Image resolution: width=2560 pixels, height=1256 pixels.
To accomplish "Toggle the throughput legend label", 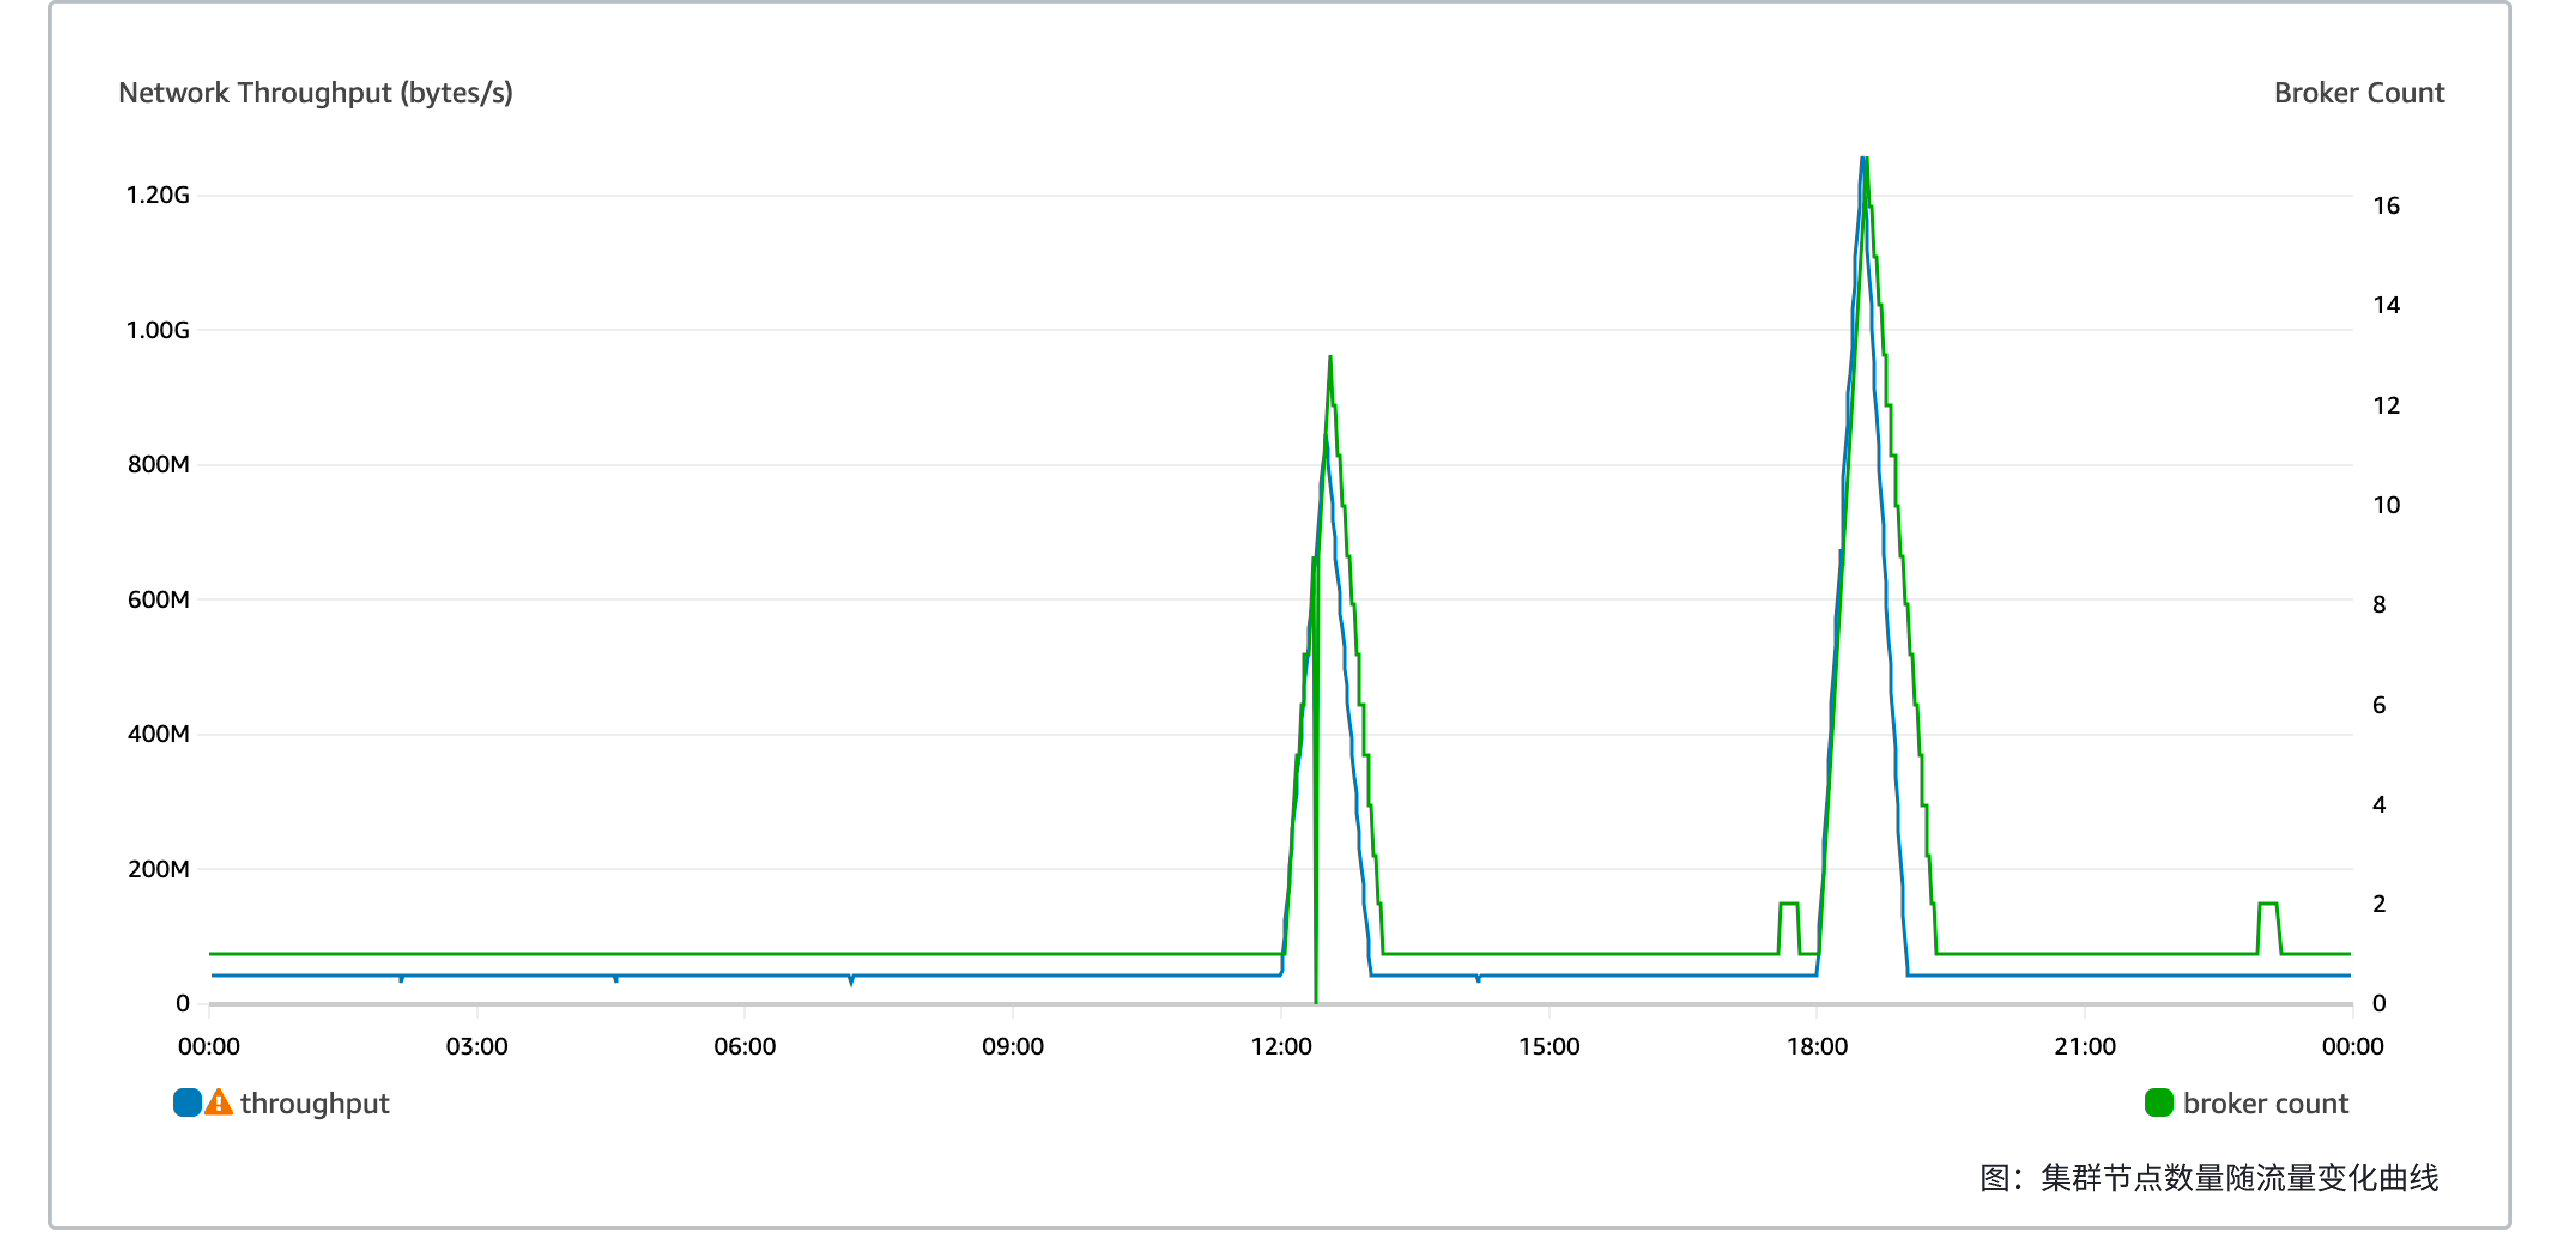I will tap(314, 1103).
